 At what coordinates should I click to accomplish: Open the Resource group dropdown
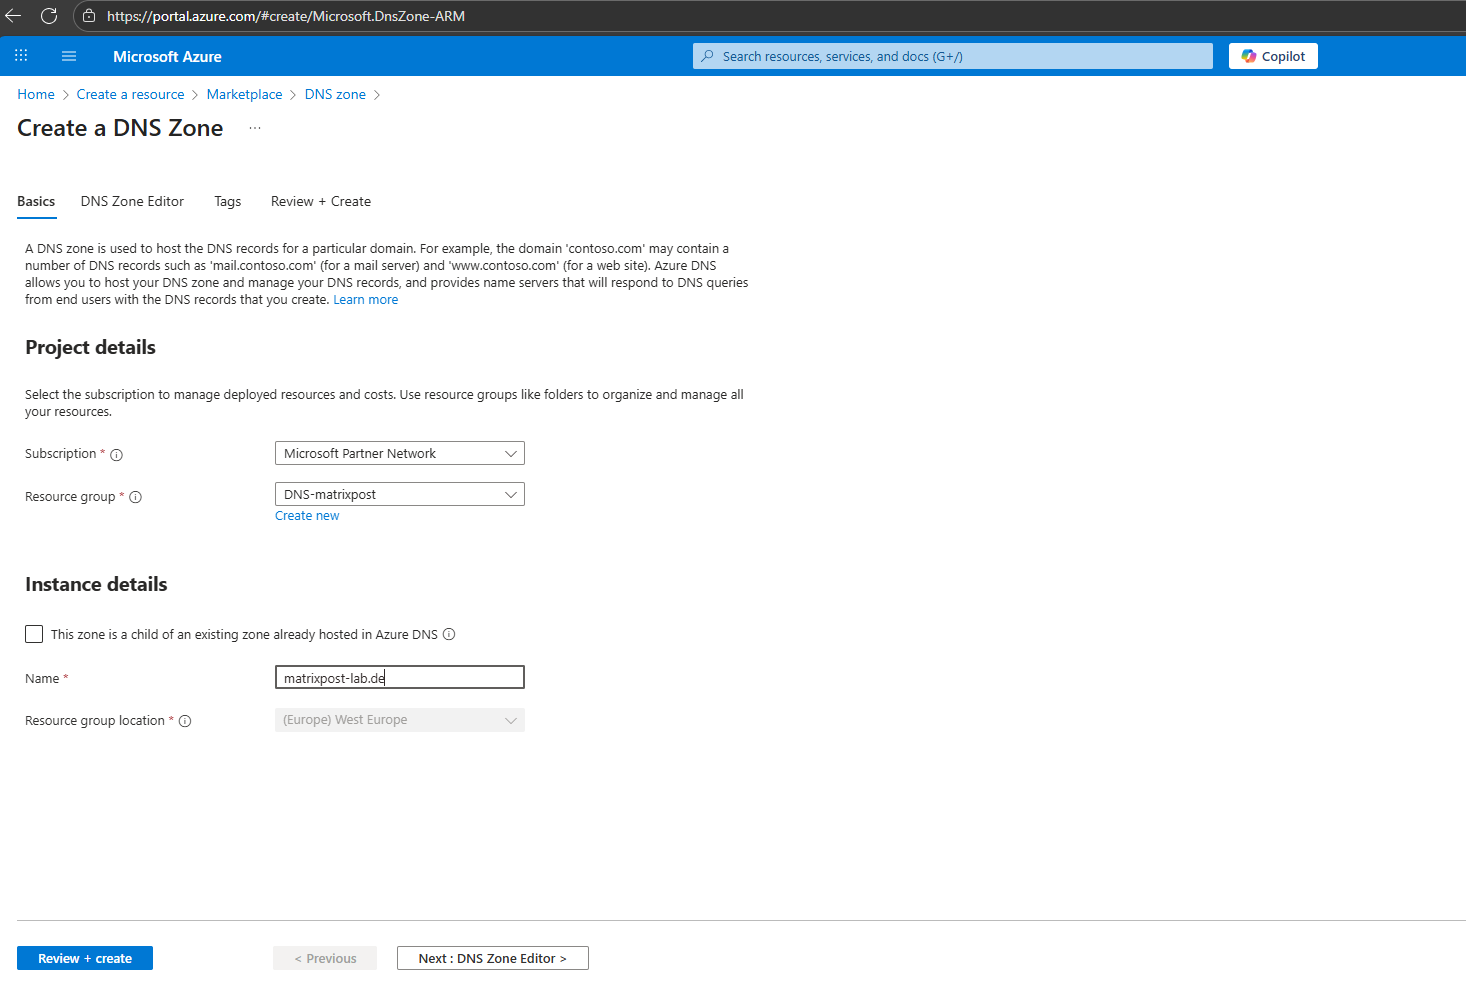click(399, 494)
